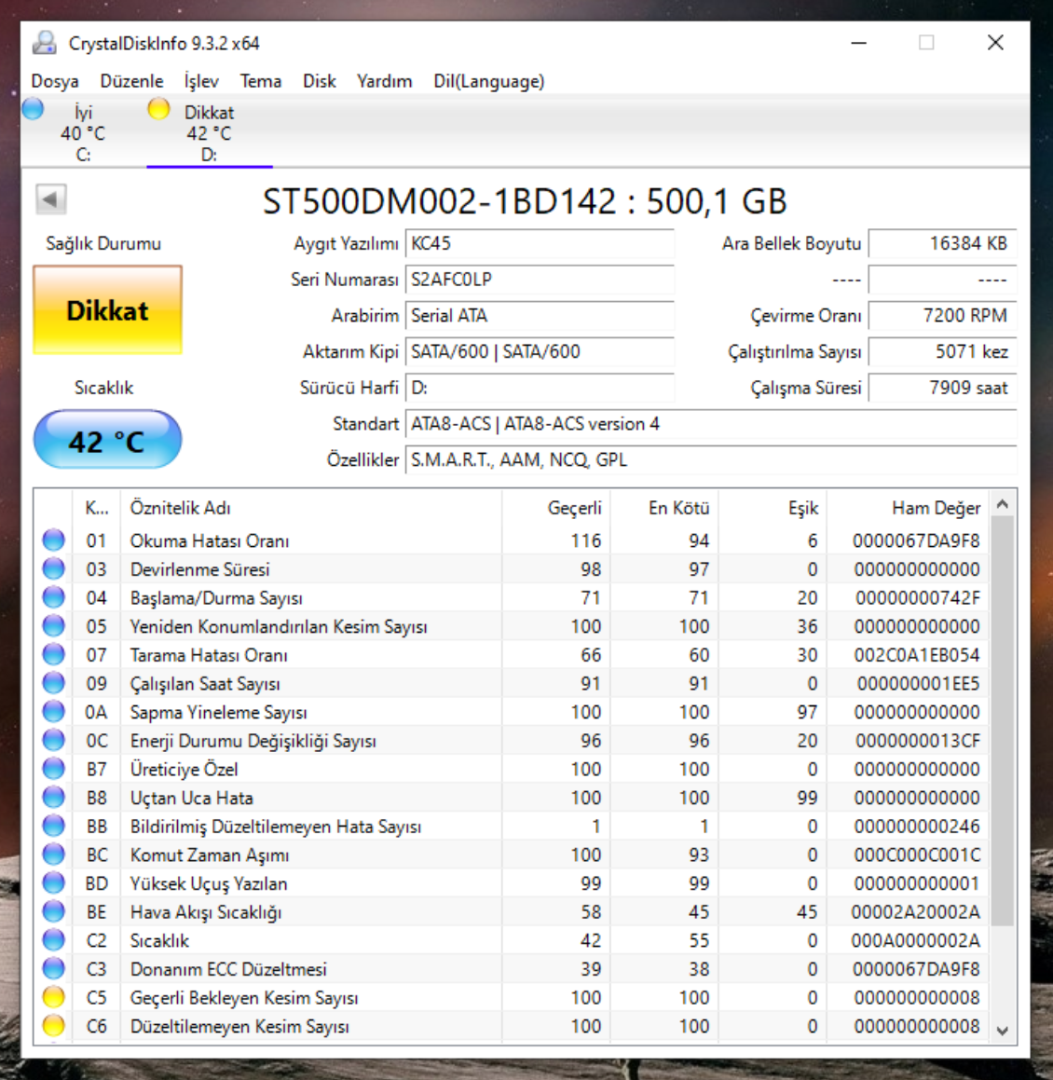The height and width of the screenshot is (1080, 1053).
Task: Click the Özellikler S.M.A.R.T. field
Action: pyautogui.click(x=711, y=460)
